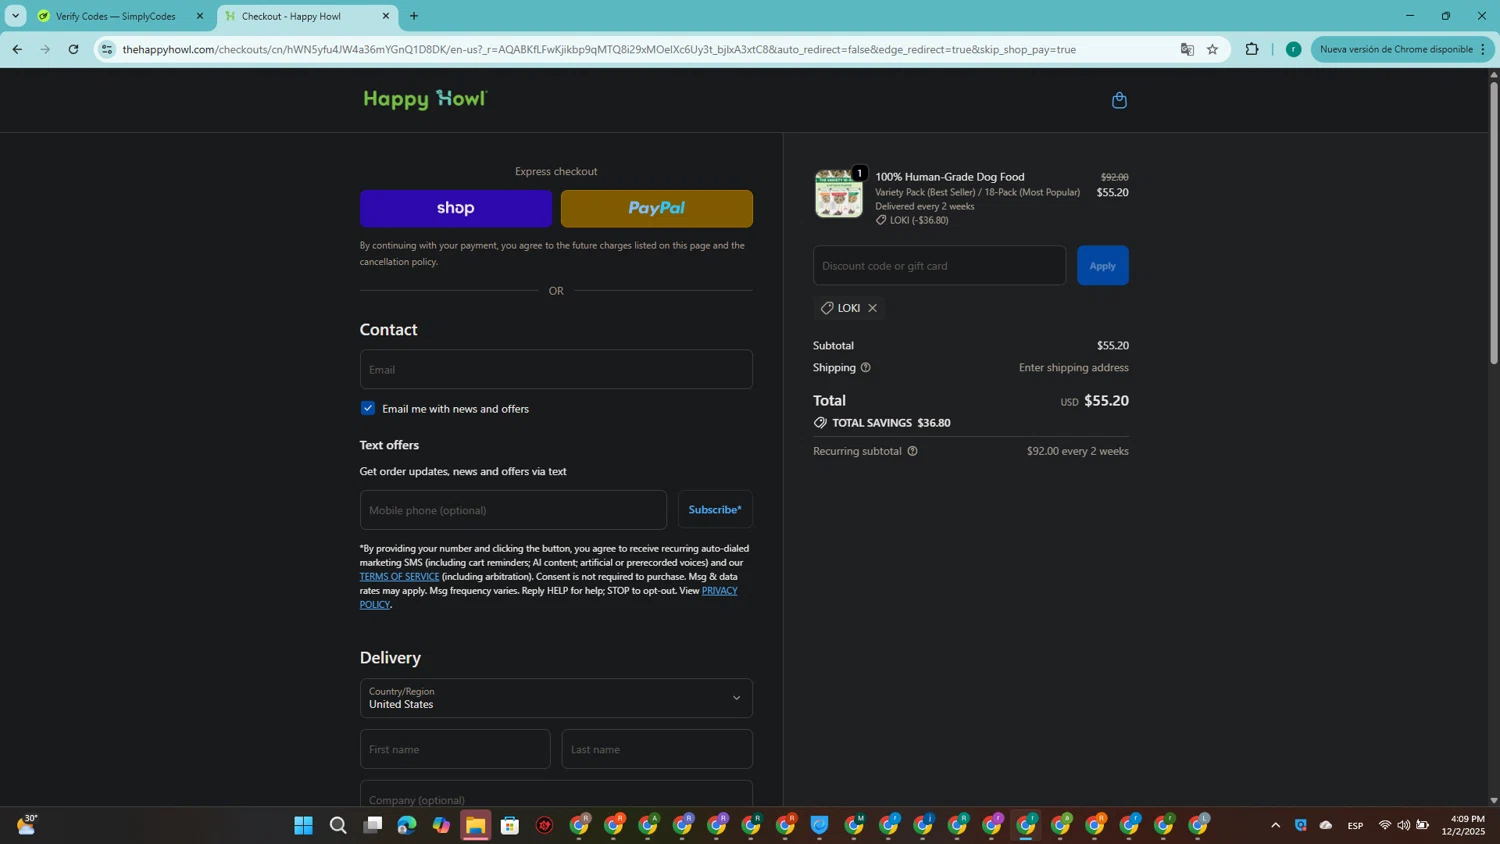Open Microsoft Store from taskbar

510,825
